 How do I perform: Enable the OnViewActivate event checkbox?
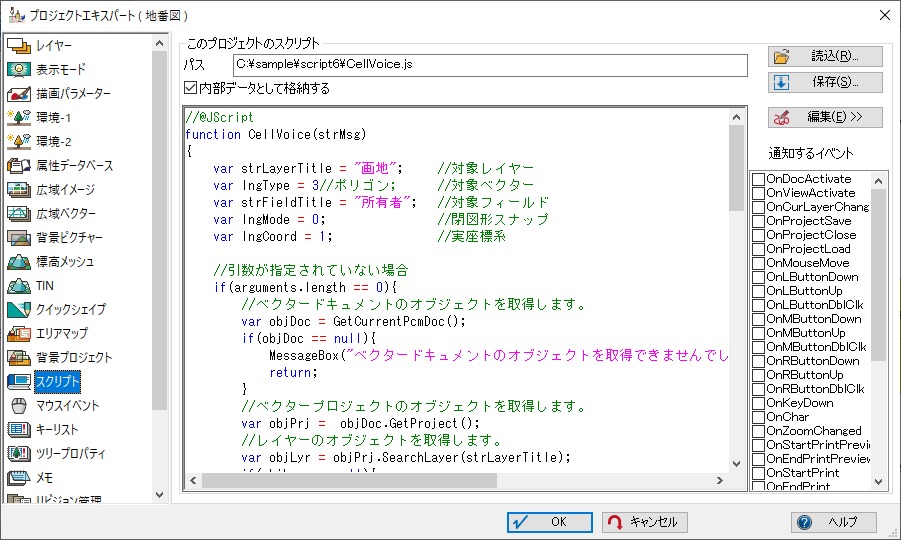[758, 193]
